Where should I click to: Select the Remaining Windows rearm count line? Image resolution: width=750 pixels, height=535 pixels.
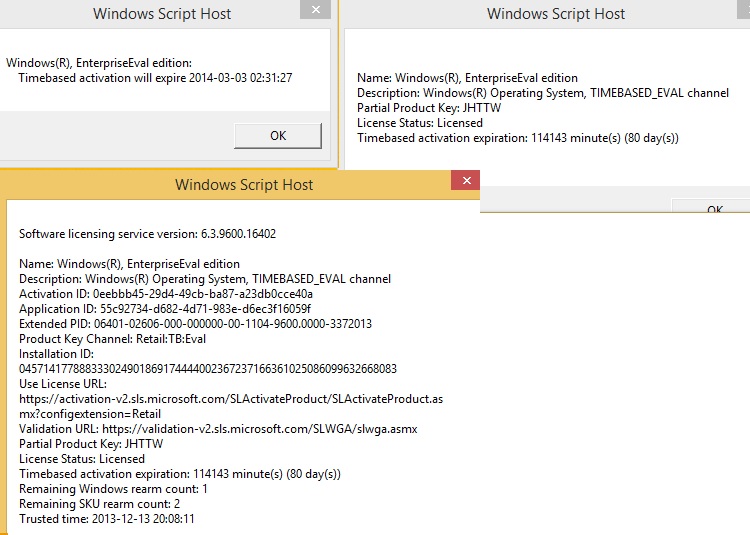coord(113,489)
